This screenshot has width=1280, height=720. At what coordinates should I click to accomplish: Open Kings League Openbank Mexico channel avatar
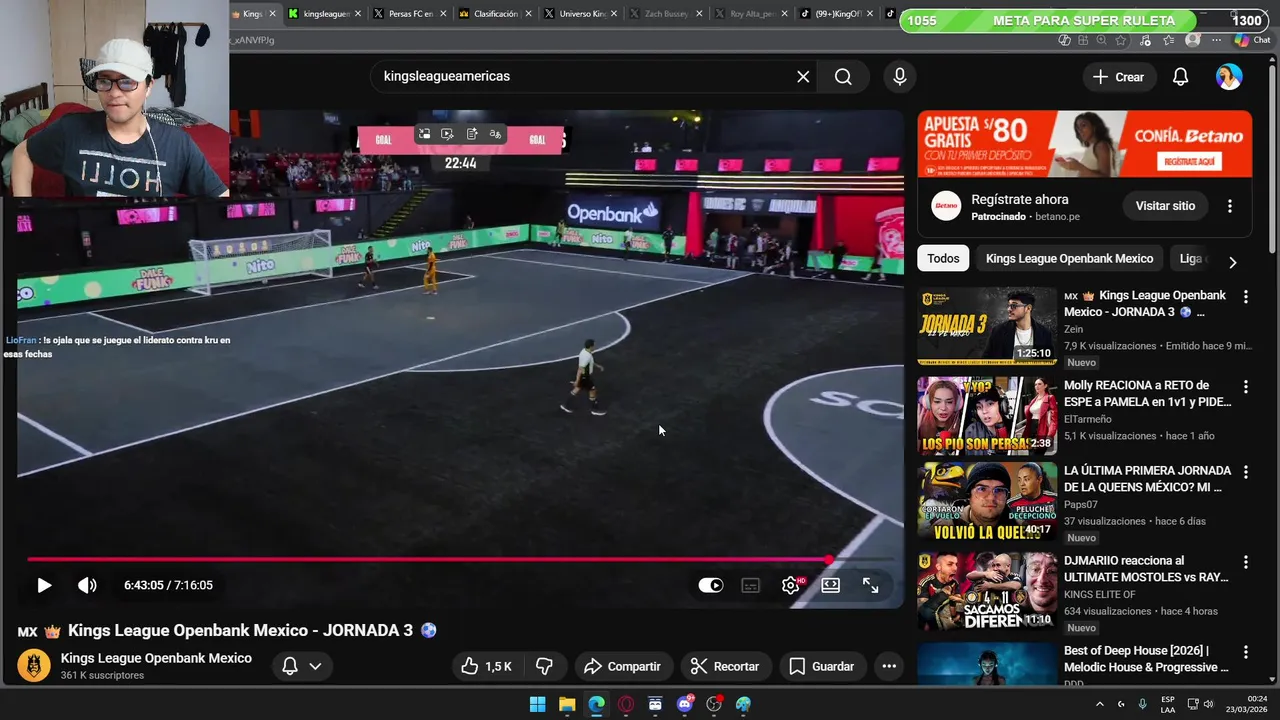pos(34,666)
